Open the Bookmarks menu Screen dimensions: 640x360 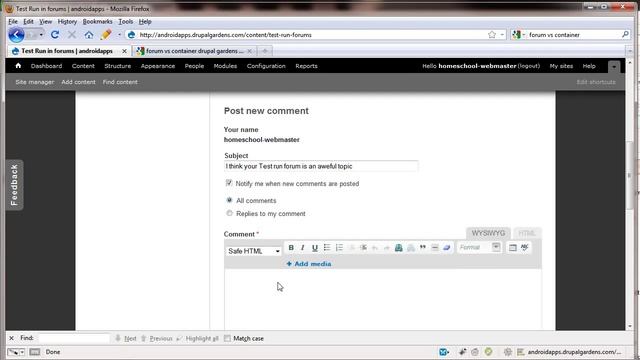coord(98,21)
